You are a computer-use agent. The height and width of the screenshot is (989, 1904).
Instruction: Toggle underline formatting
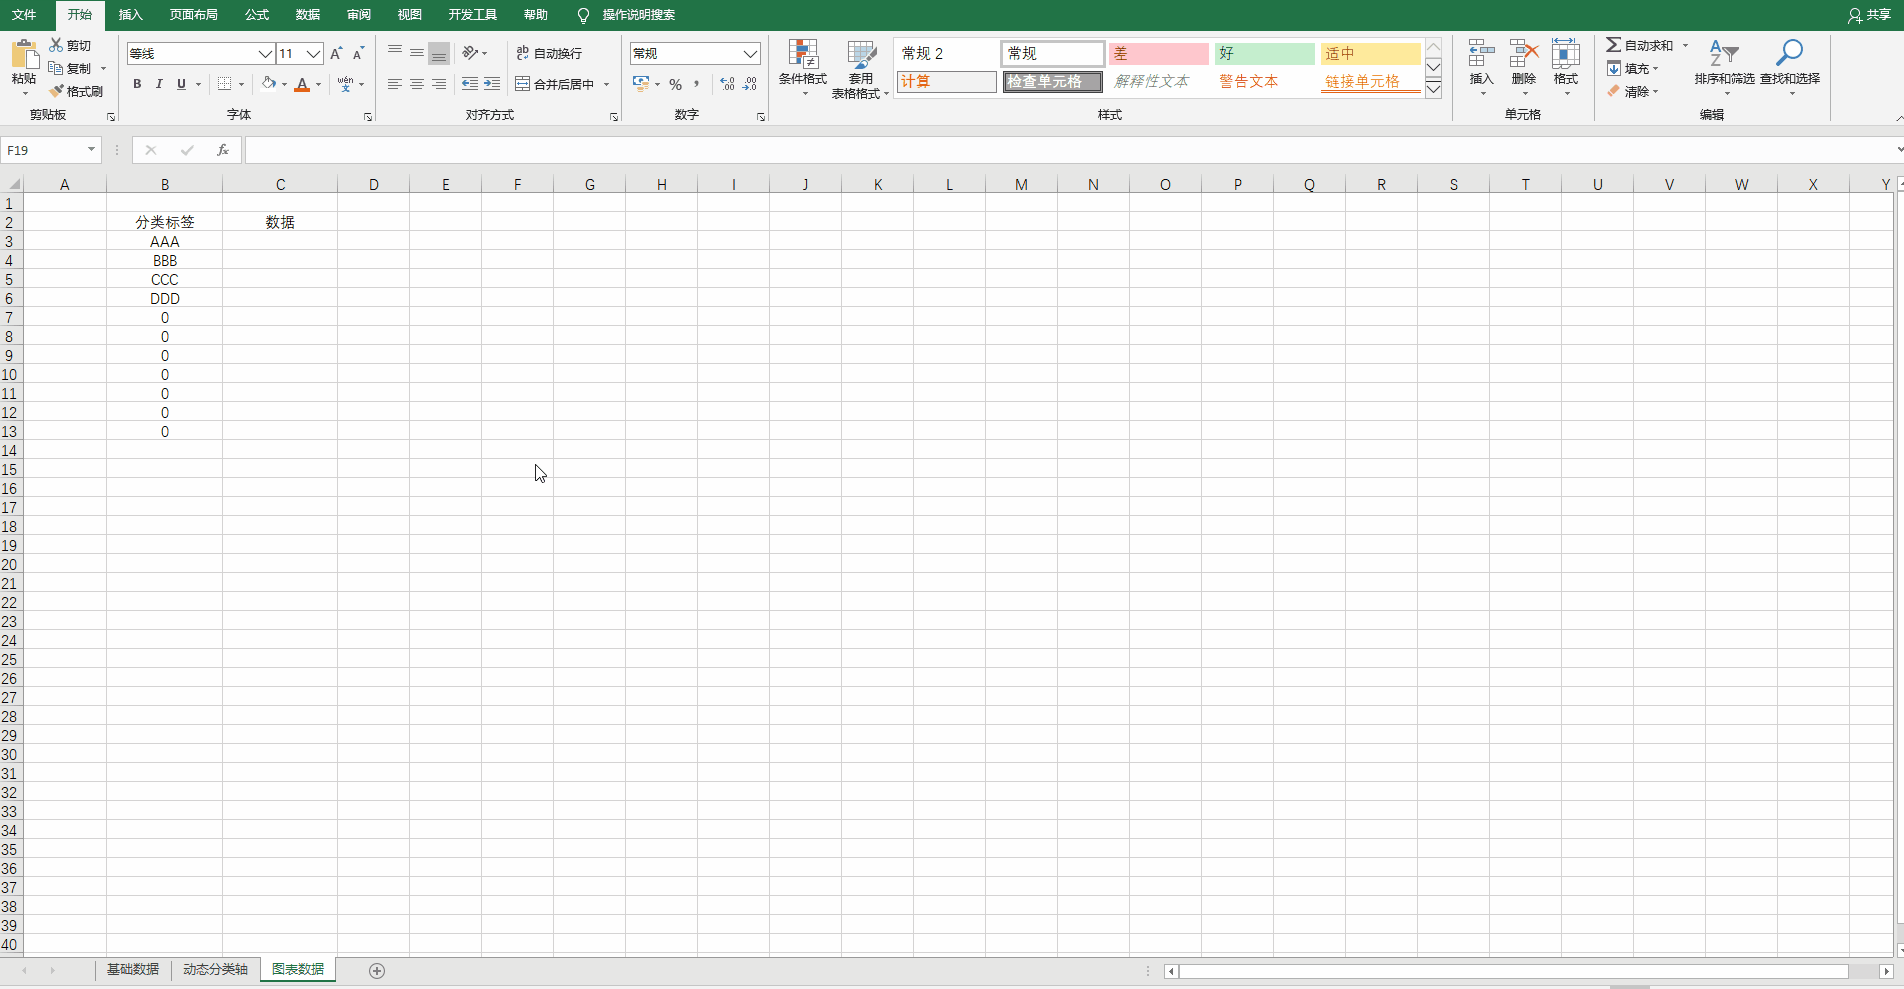point(181,84)
